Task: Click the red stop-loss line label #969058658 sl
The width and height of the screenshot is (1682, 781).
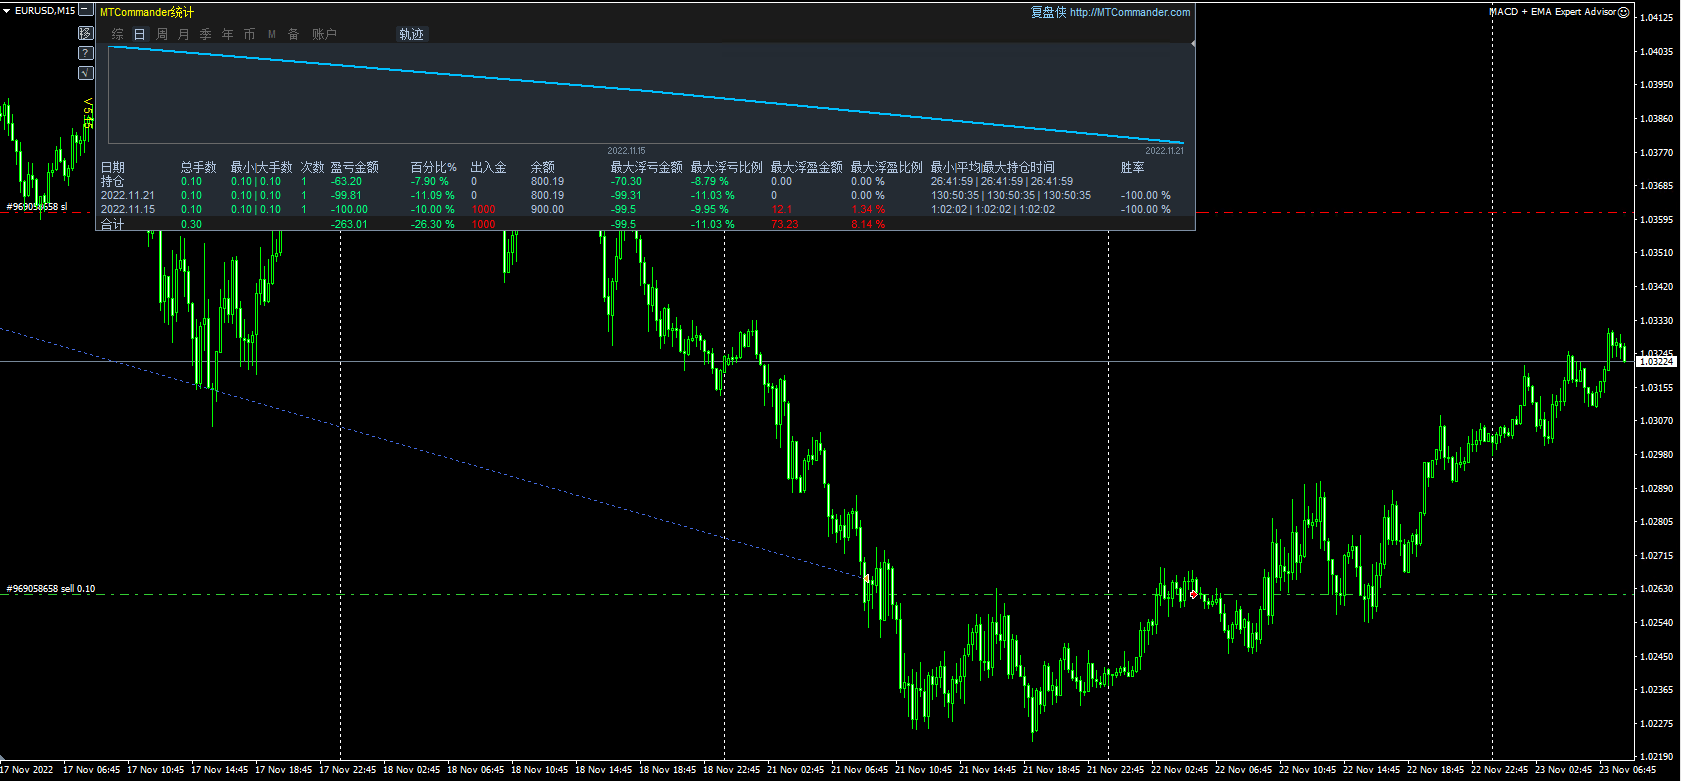Action: [x=37, y=207]
